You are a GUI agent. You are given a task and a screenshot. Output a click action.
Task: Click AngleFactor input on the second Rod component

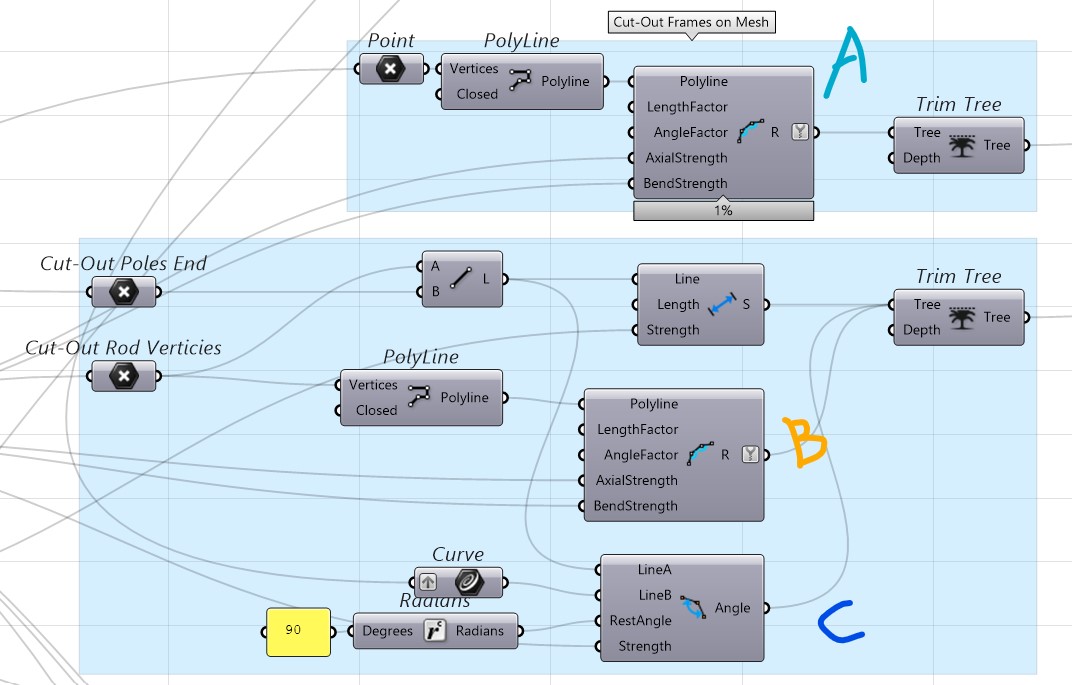point(641,455)
